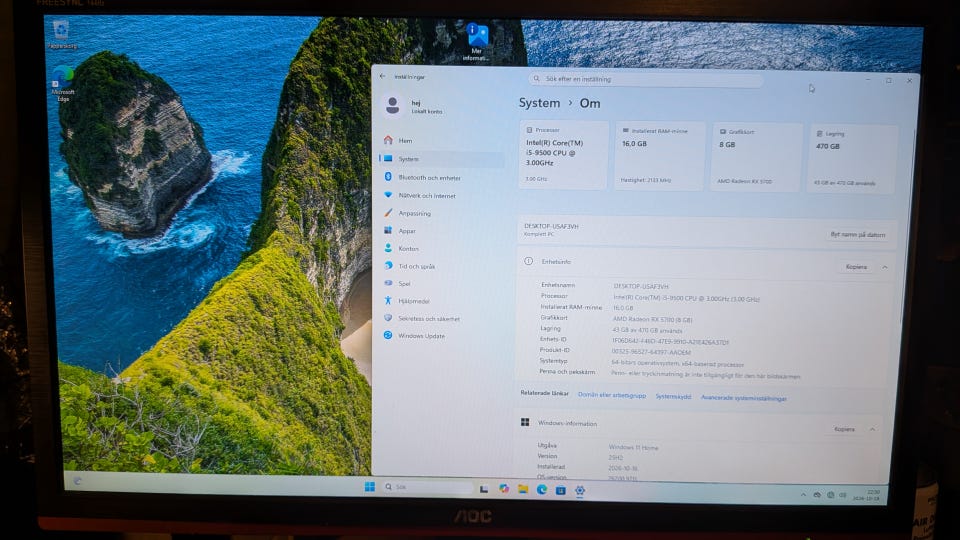This screenshot has width=960, height=540.
Task: Open the Installerat RAM-minne card
Action: [660, 156]
